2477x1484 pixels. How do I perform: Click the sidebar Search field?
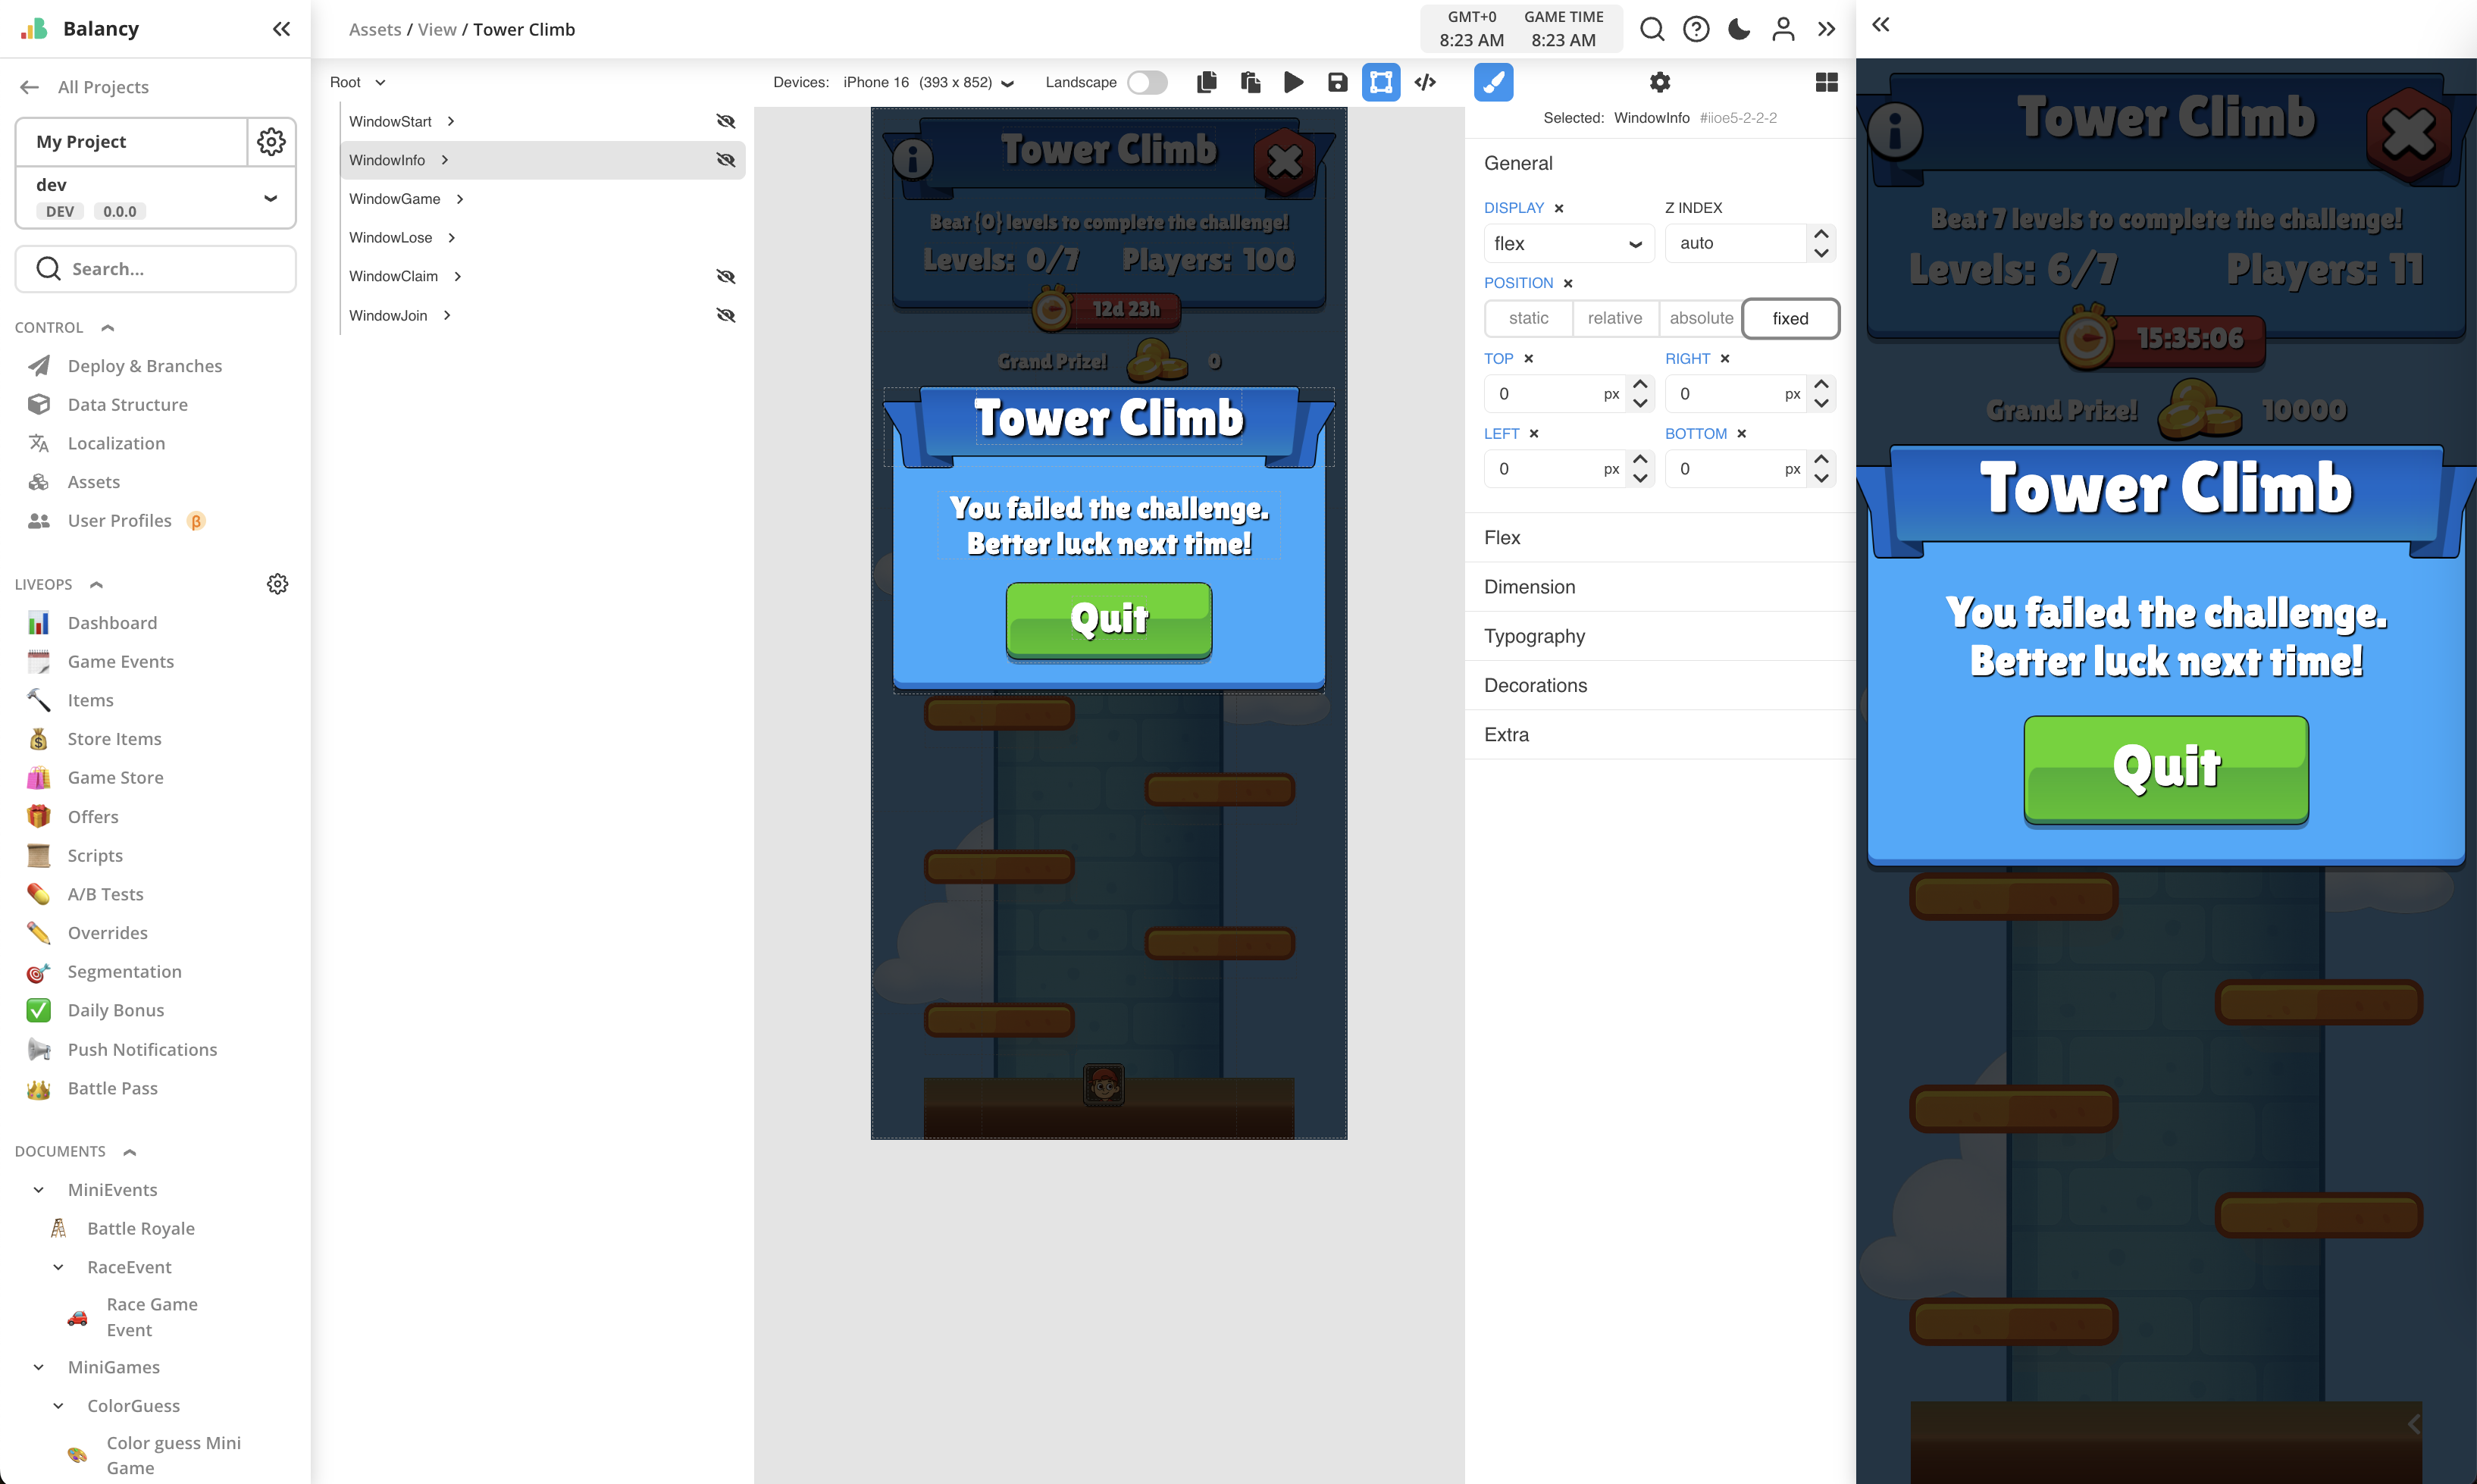(x=156, y=269)
